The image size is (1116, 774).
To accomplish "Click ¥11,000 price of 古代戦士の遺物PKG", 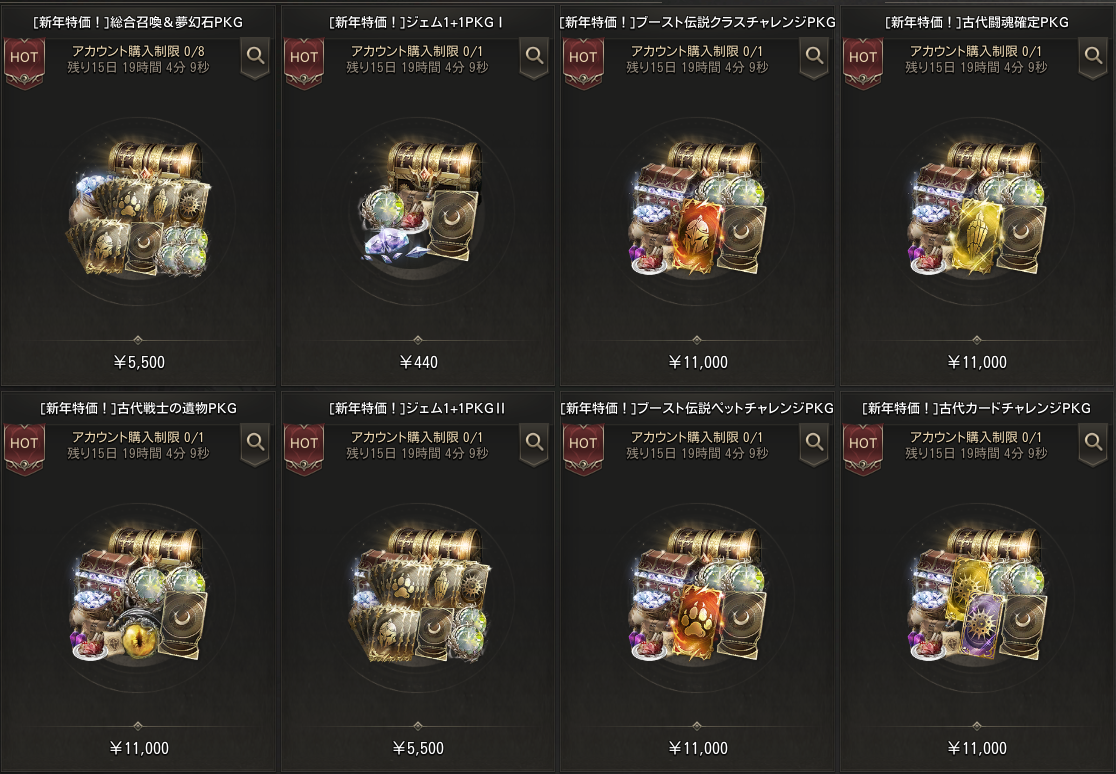I will (139, 748).
